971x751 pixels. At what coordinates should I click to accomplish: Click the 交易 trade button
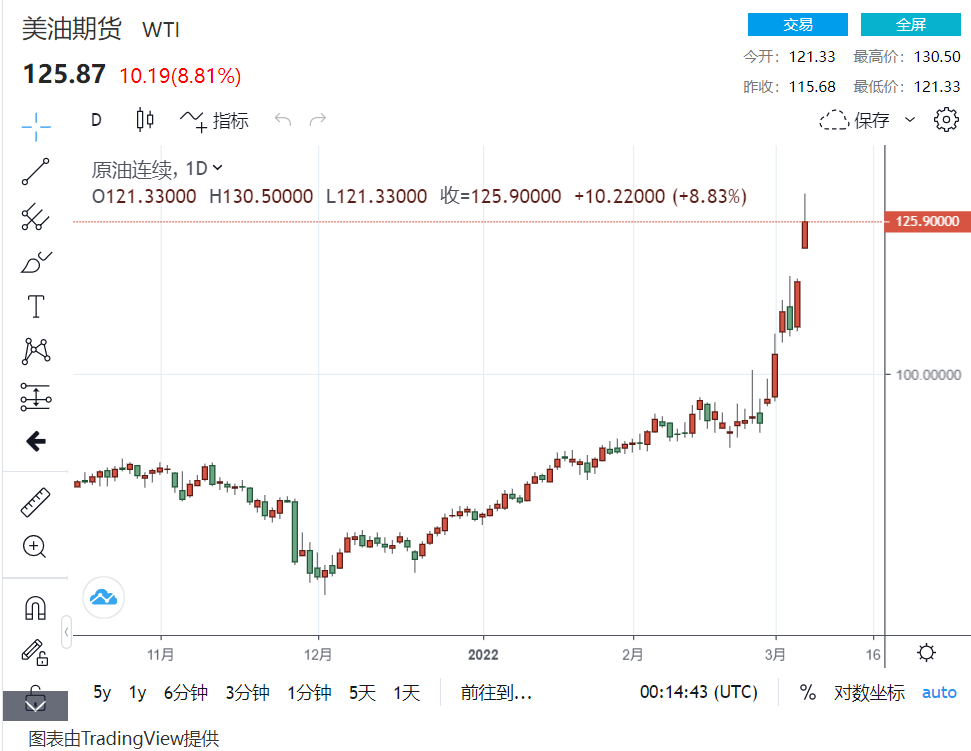[x=797, y=25]
